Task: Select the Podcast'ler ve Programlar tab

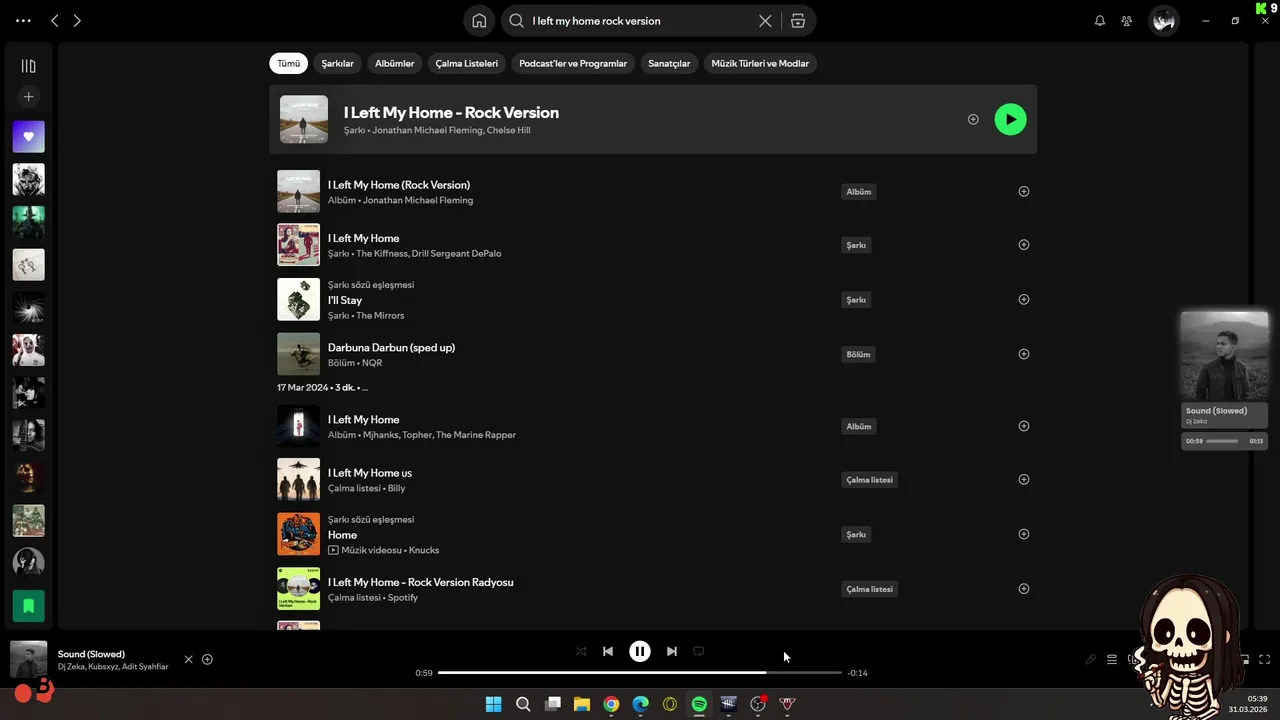Action: point(573,63)
